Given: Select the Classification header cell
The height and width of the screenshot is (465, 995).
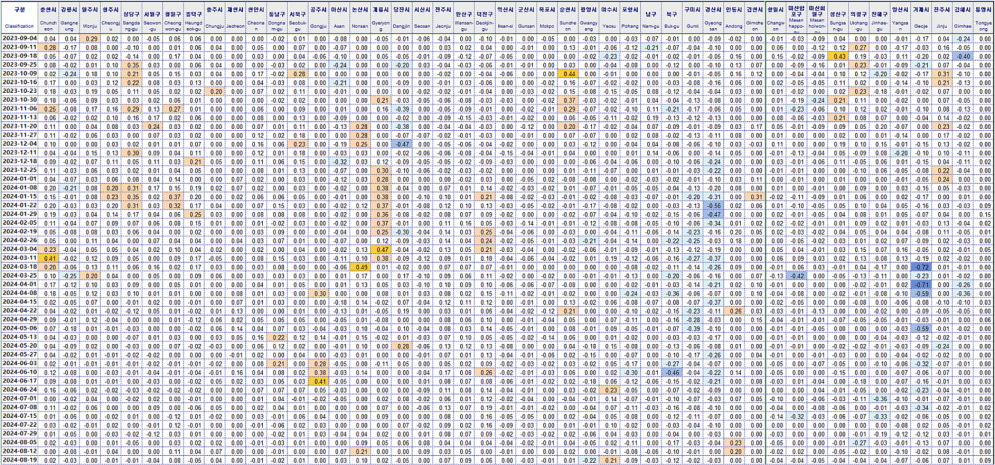Looking at the screenshot, I should [19, 18].
